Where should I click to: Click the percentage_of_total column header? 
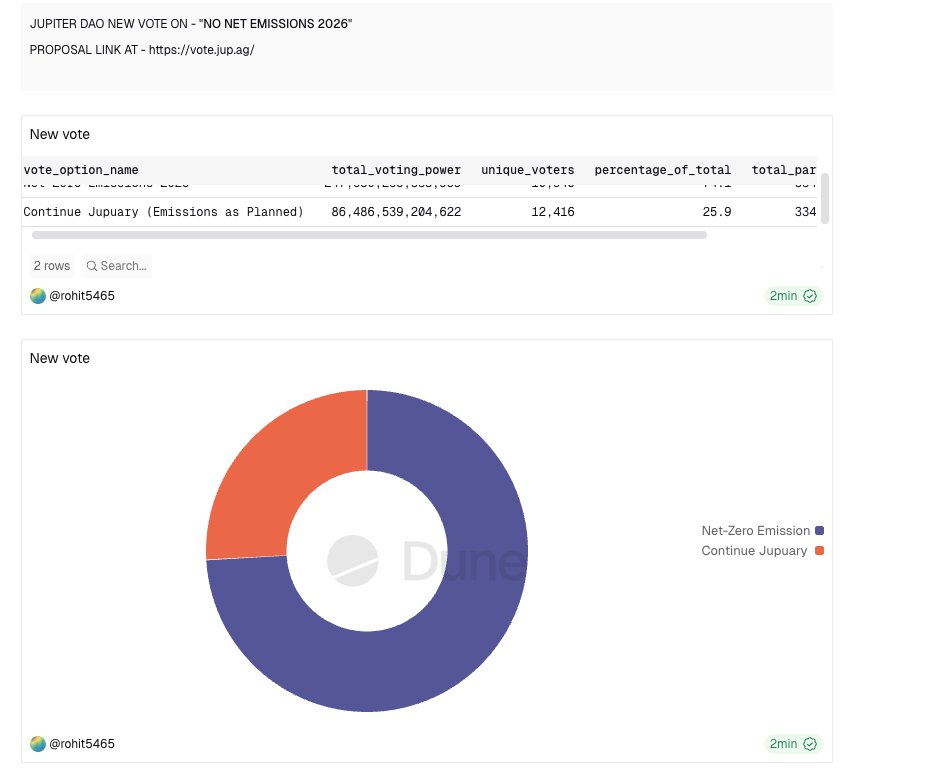(662, 170)
